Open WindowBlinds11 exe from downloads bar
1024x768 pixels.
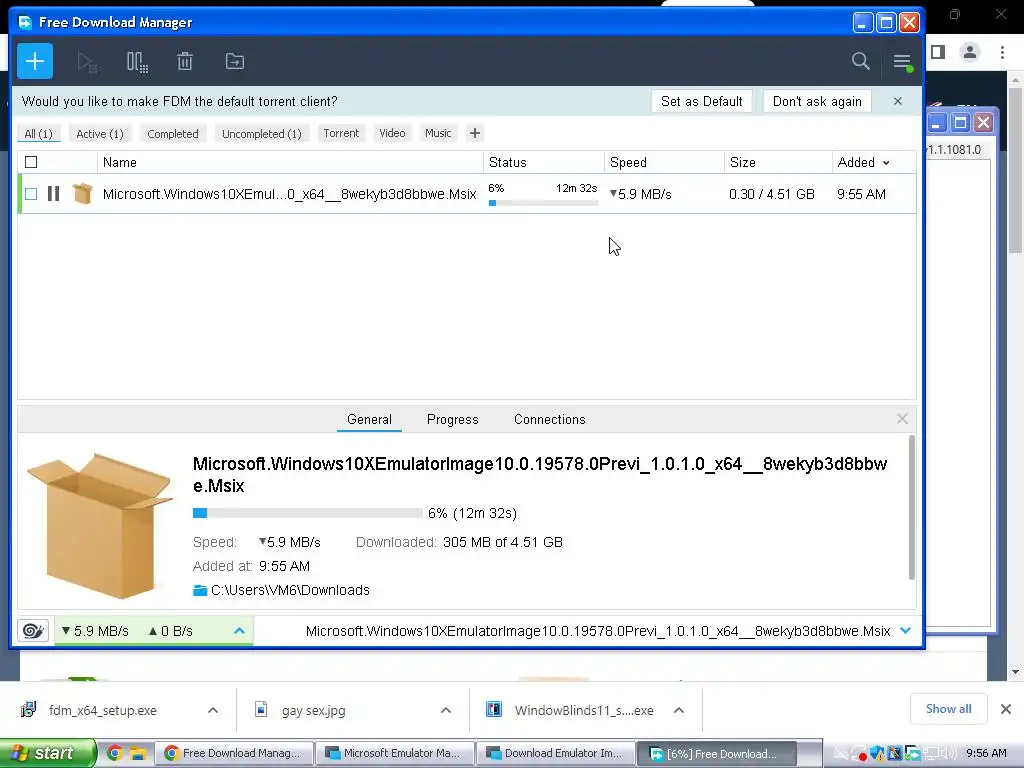584,711
